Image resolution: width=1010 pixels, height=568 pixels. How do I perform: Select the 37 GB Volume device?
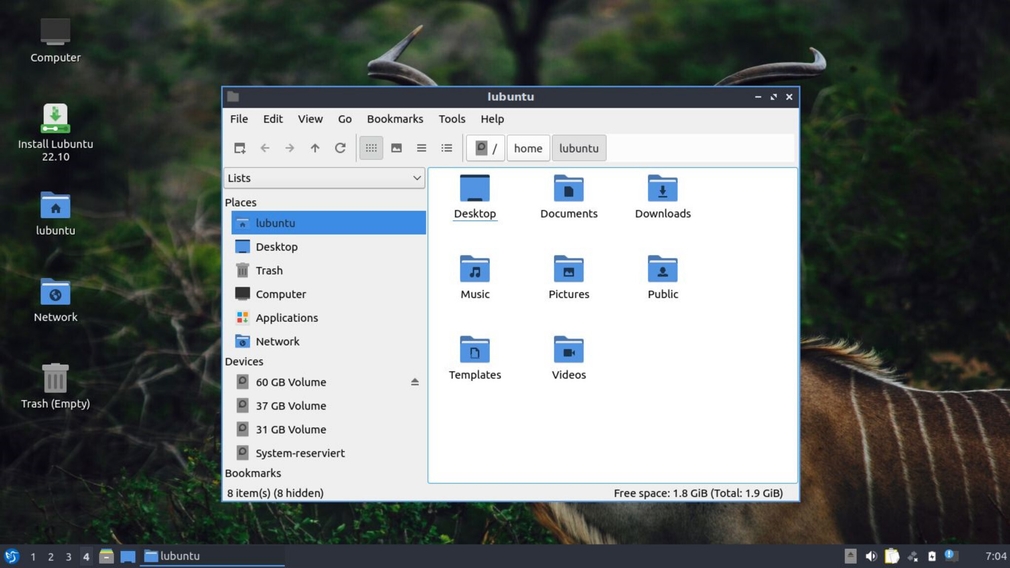point(329,406)
